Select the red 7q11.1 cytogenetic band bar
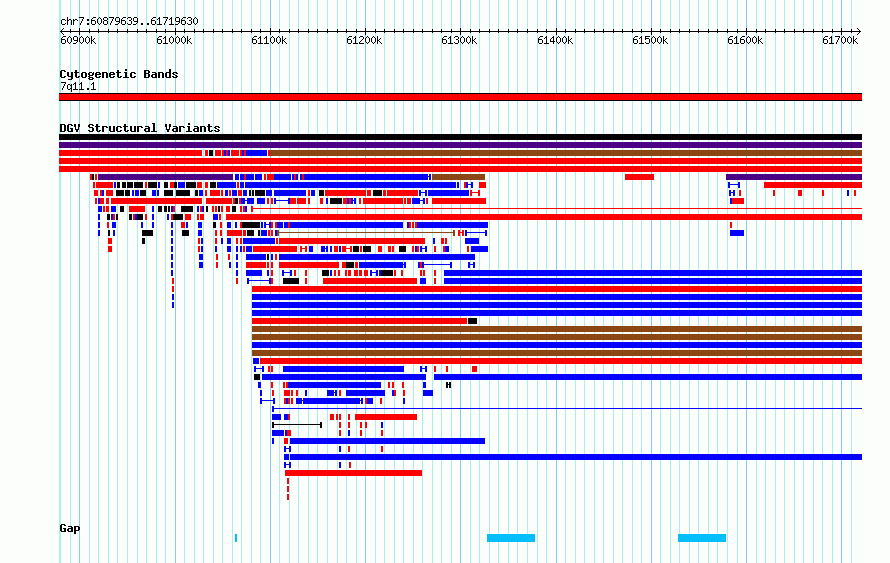The image size is (890, 563). pos(460,97)
